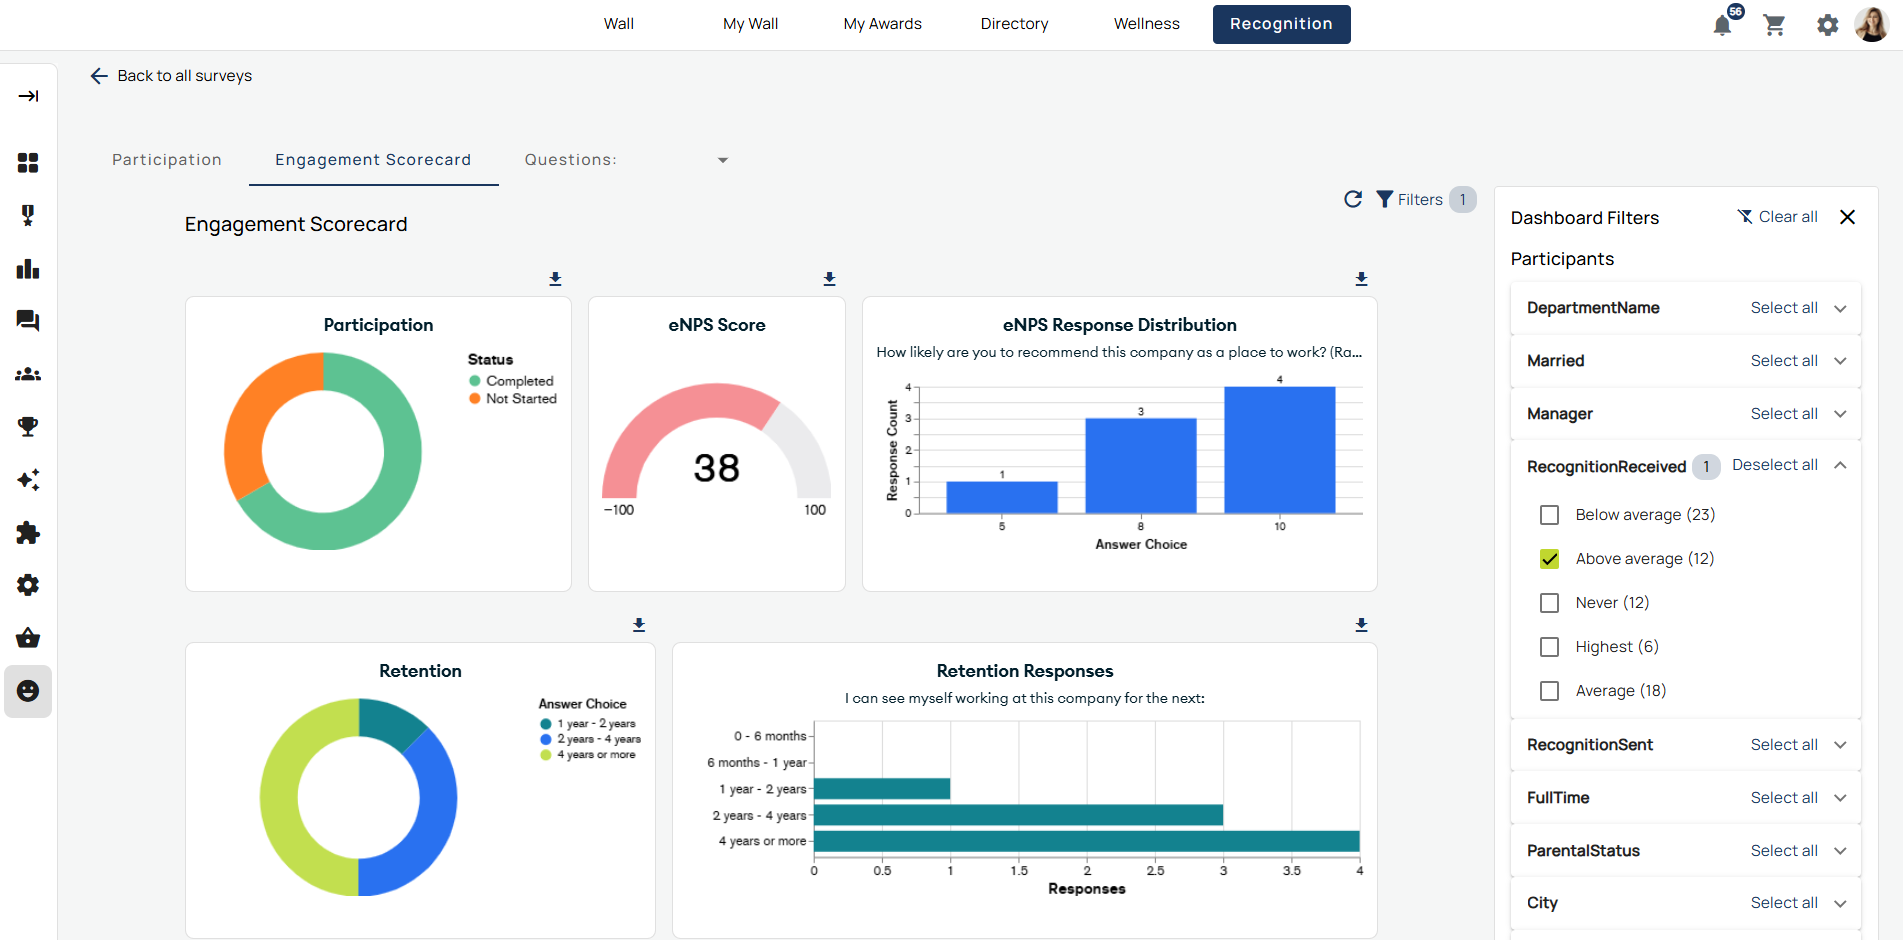Open the Wellness menu item
1903x940 pixels.
coord(1146,24)
